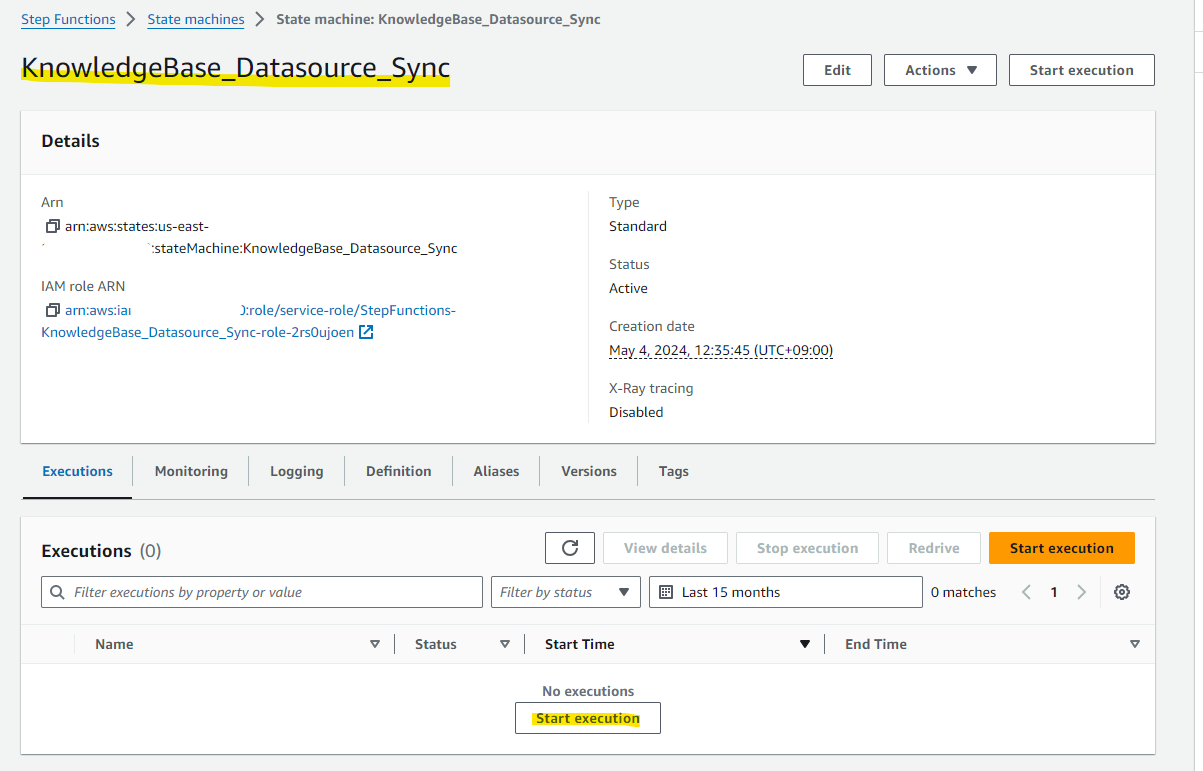
Task: Open the Versions tab
Action: point(589,471)
